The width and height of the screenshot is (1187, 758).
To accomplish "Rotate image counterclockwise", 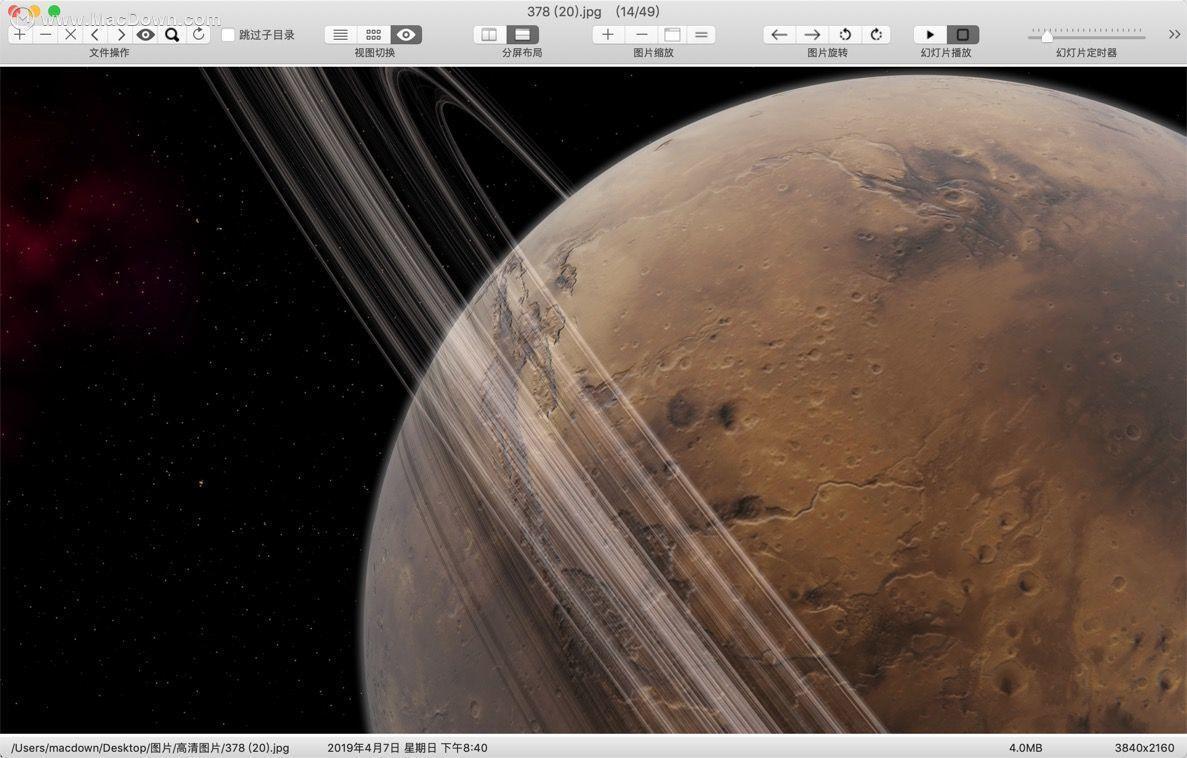I will [x=845, y=35].
